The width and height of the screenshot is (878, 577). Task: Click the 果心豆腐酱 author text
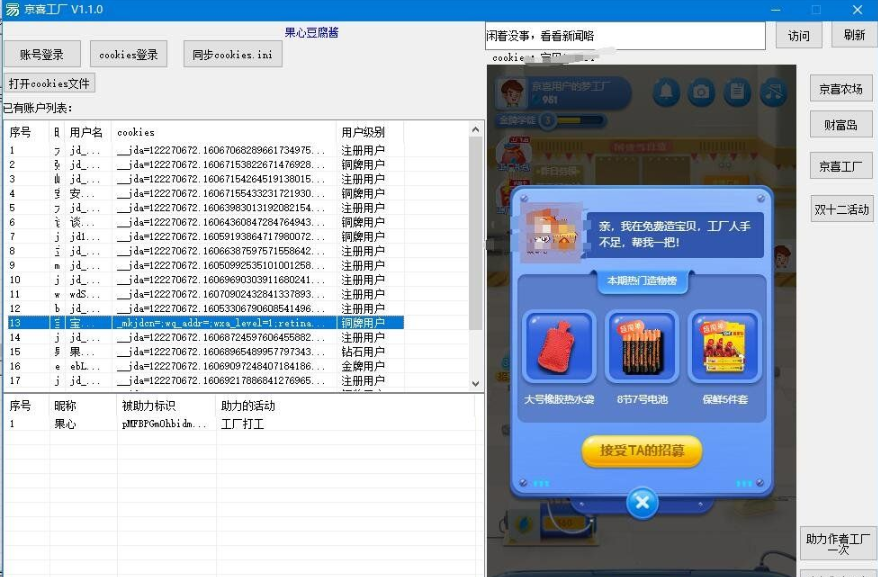tap(311, 32)
